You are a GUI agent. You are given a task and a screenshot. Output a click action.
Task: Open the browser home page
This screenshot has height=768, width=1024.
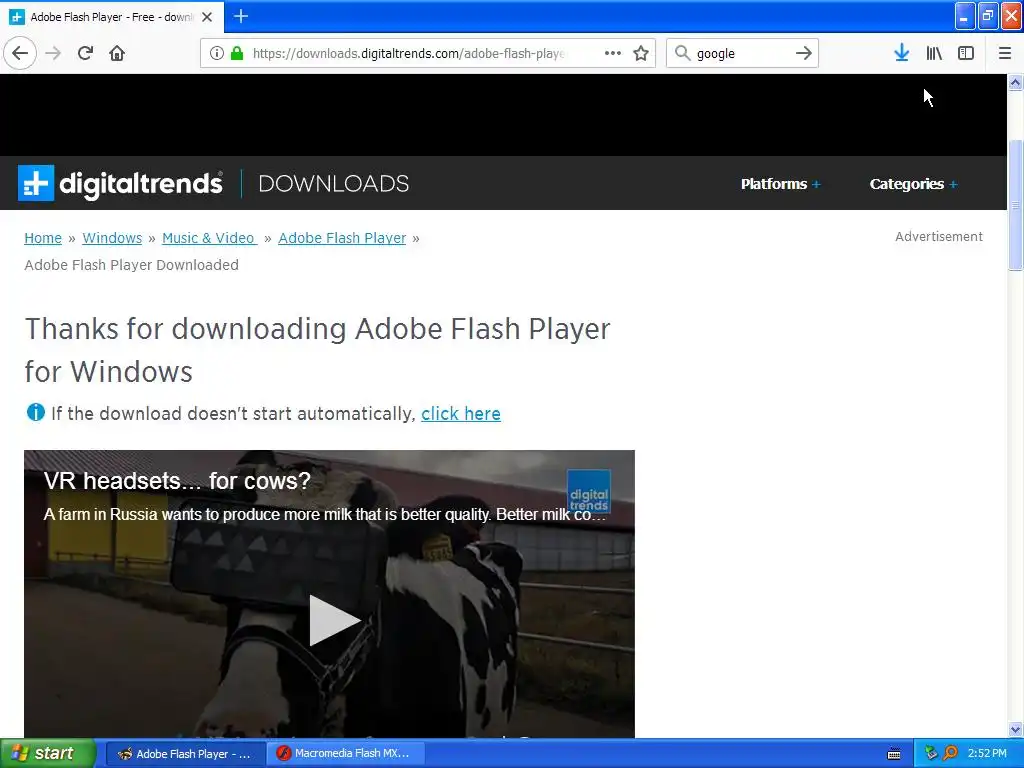point(117,53)
